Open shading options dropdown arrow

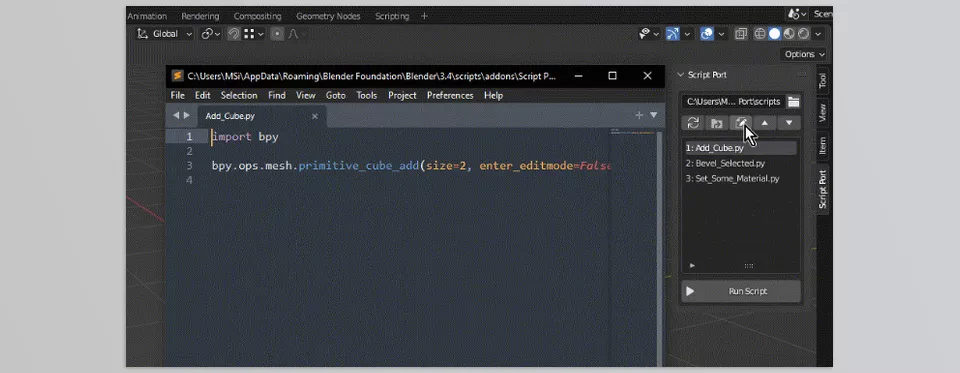pyautogui.click(x=818, y=34)
